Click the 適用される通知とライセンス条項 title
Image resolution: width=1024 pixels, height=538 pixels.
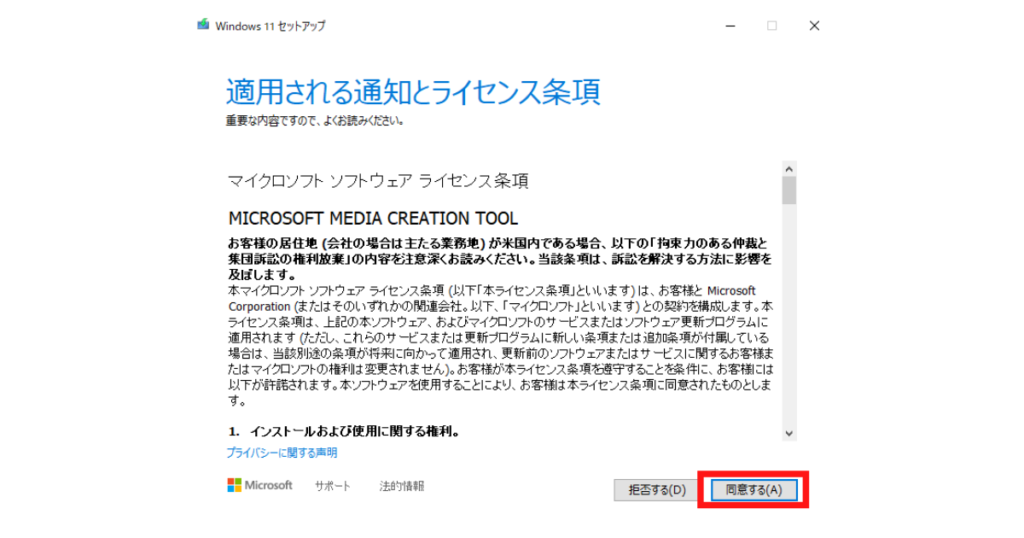pyautogui.click(x=413, y=91)
